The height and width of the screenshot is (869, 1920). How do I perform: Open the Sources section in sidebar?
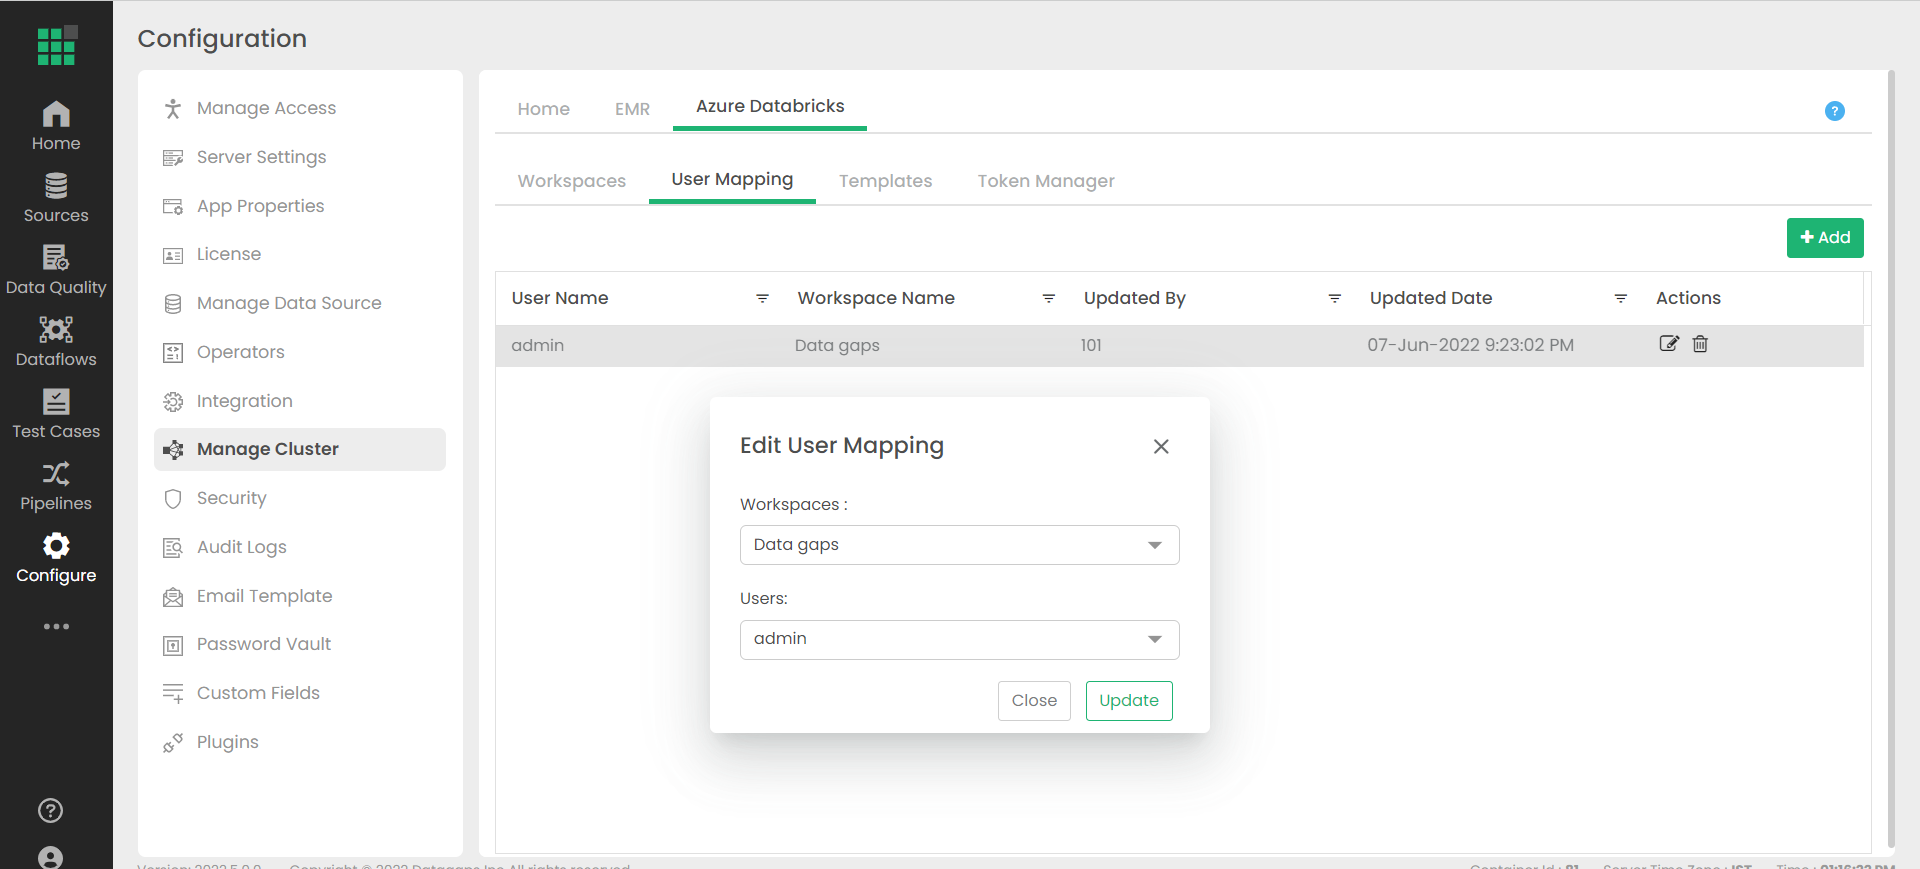56,198
